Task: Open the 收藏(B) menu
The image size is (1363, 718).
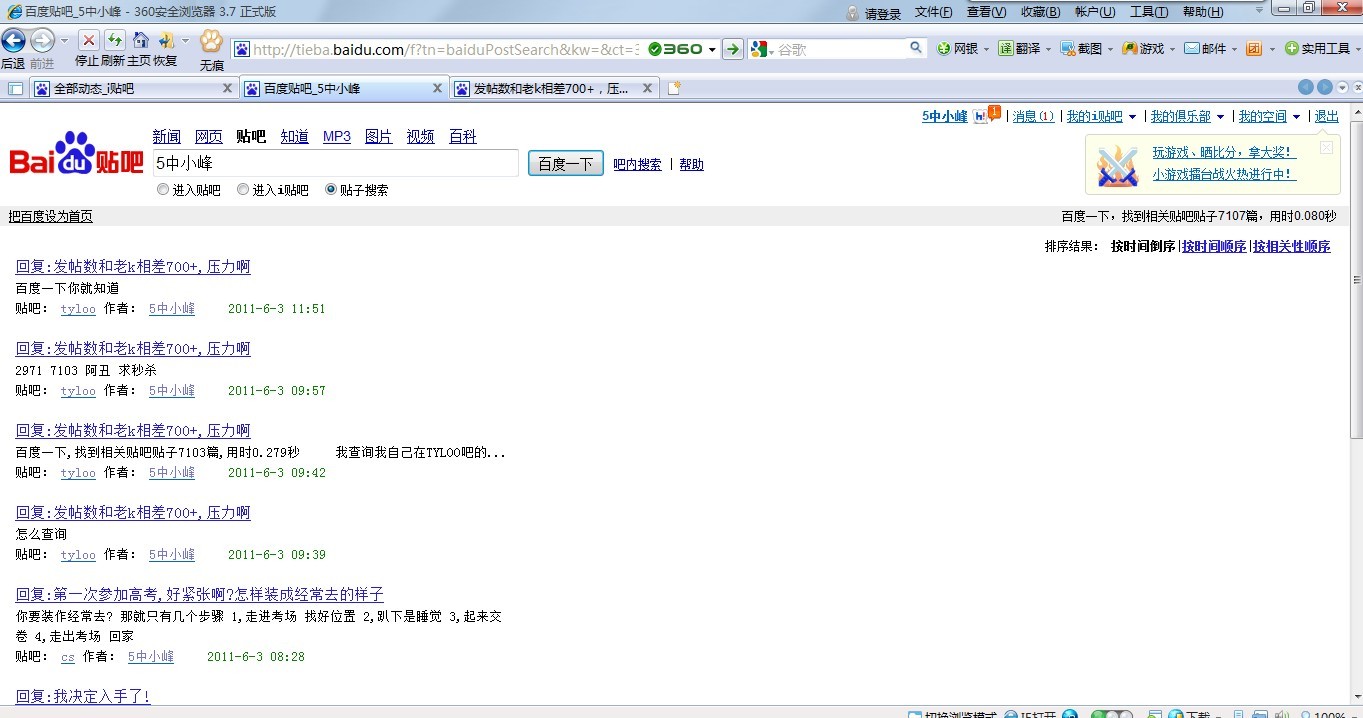Action: (x=1040, y=12)
